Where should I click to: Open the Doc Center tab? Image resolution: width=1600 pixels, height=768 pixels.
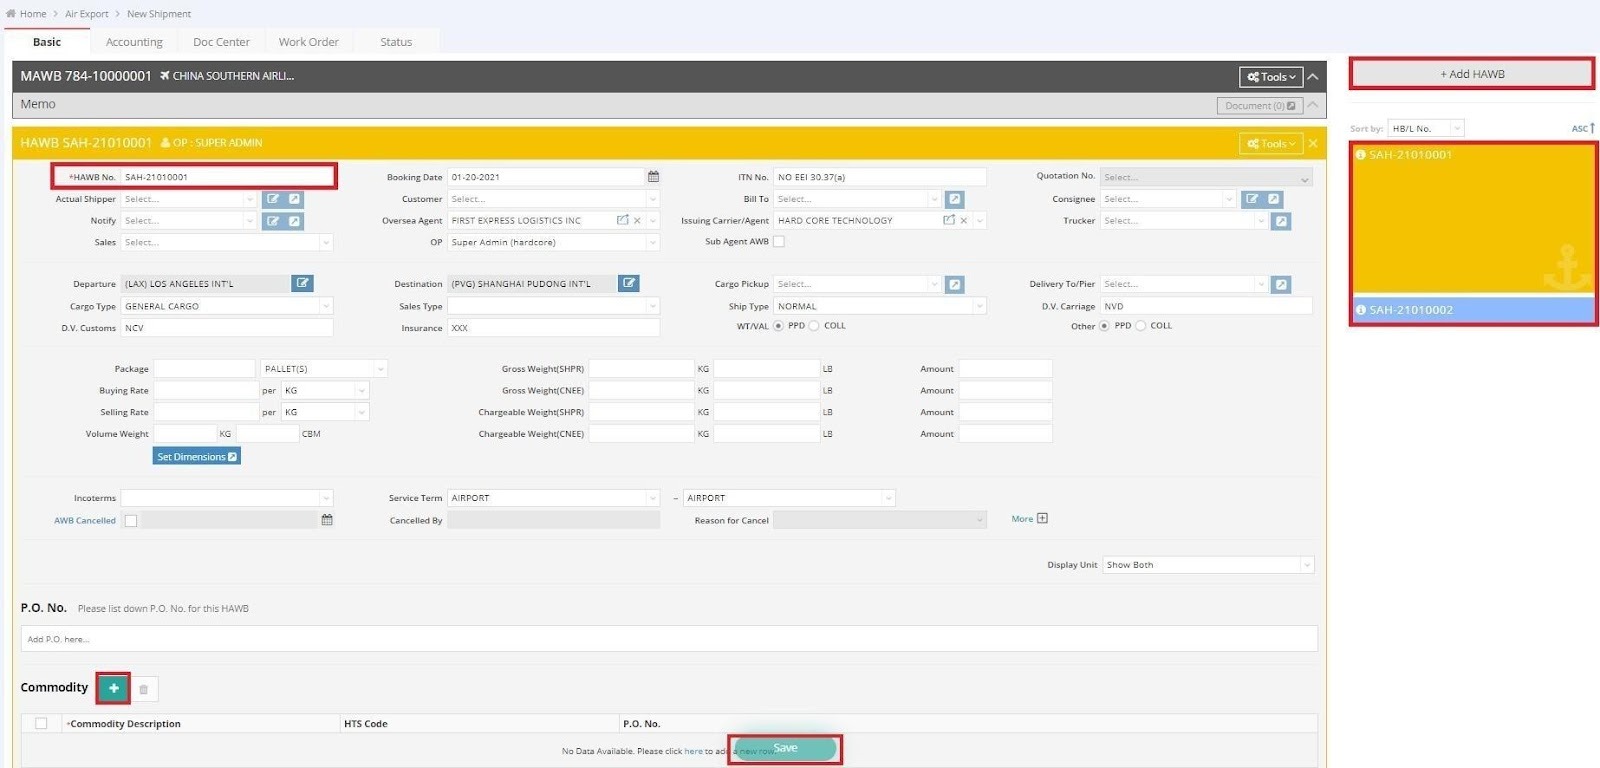tap(221, 42)
